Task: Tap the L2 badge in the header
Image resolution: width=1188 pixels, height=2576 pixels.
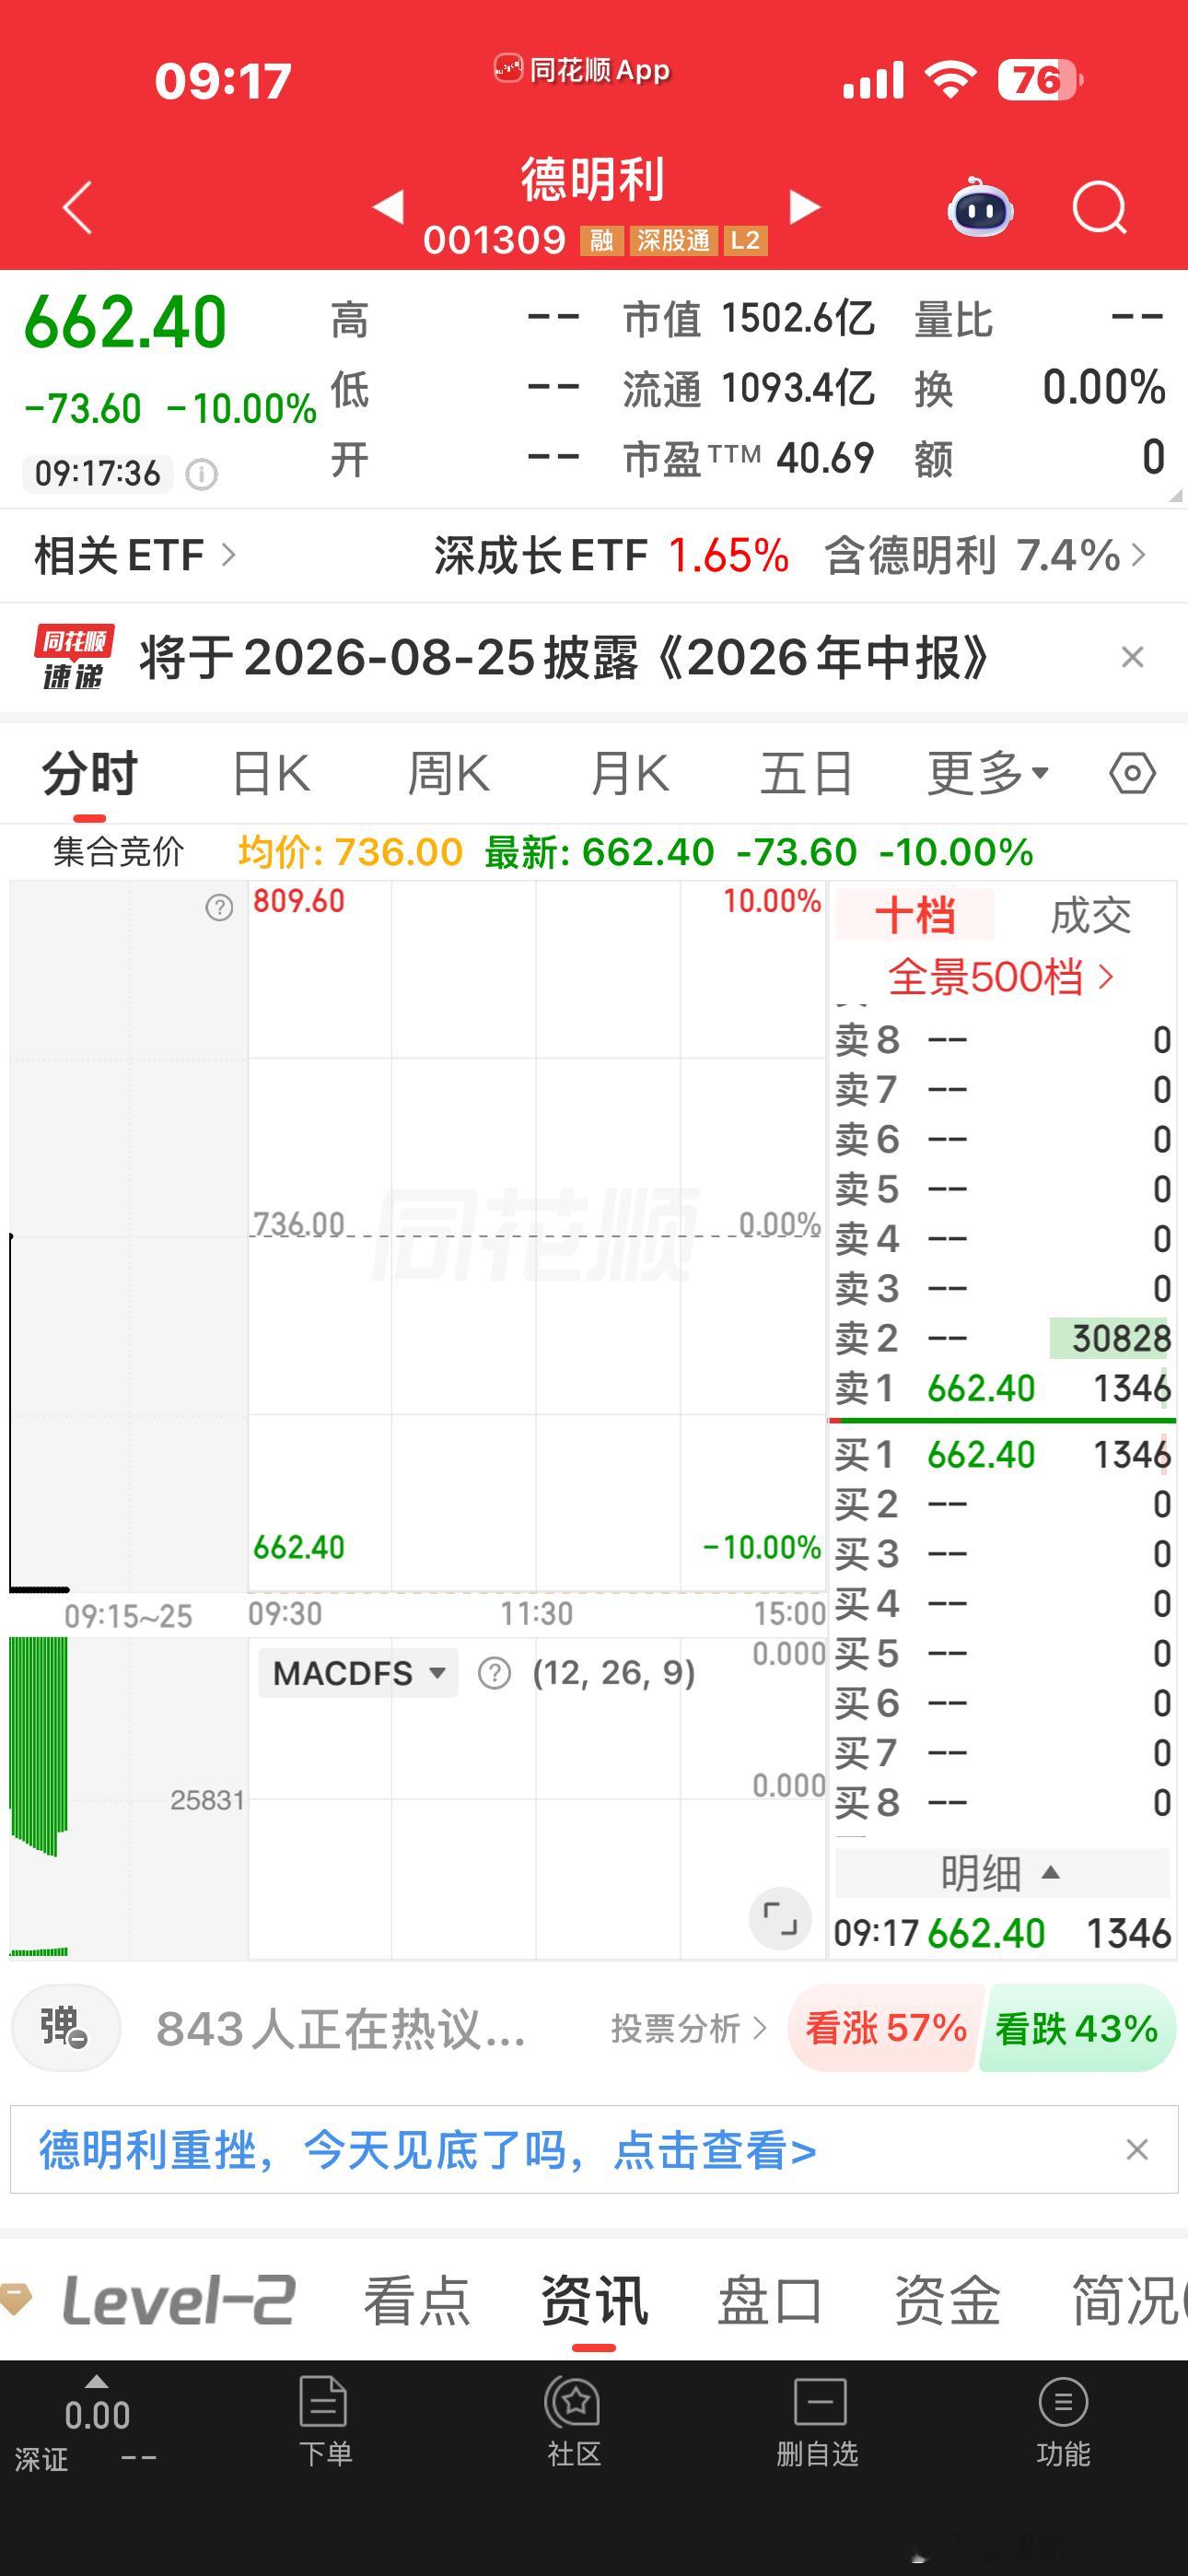Action: tap(745, 240)
